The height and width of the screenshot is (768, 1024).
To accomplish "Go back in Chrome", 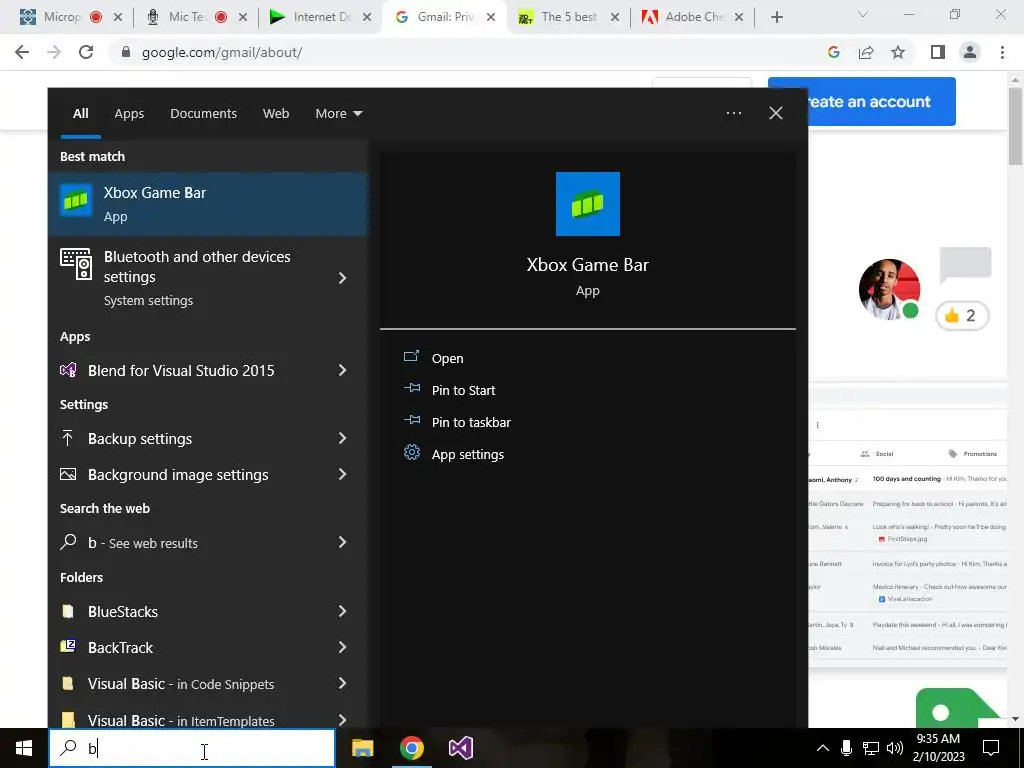I will point(22,52).
